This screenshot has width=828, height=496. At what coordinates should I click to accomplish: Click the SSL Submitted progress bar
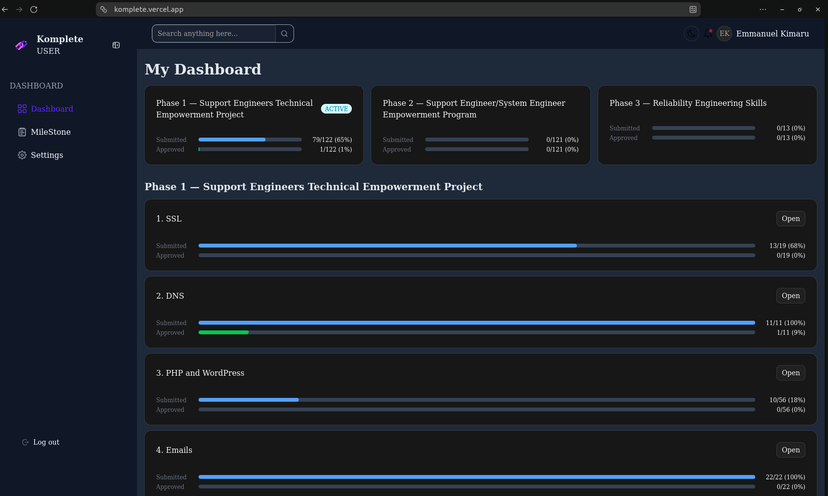pos(476,246)
